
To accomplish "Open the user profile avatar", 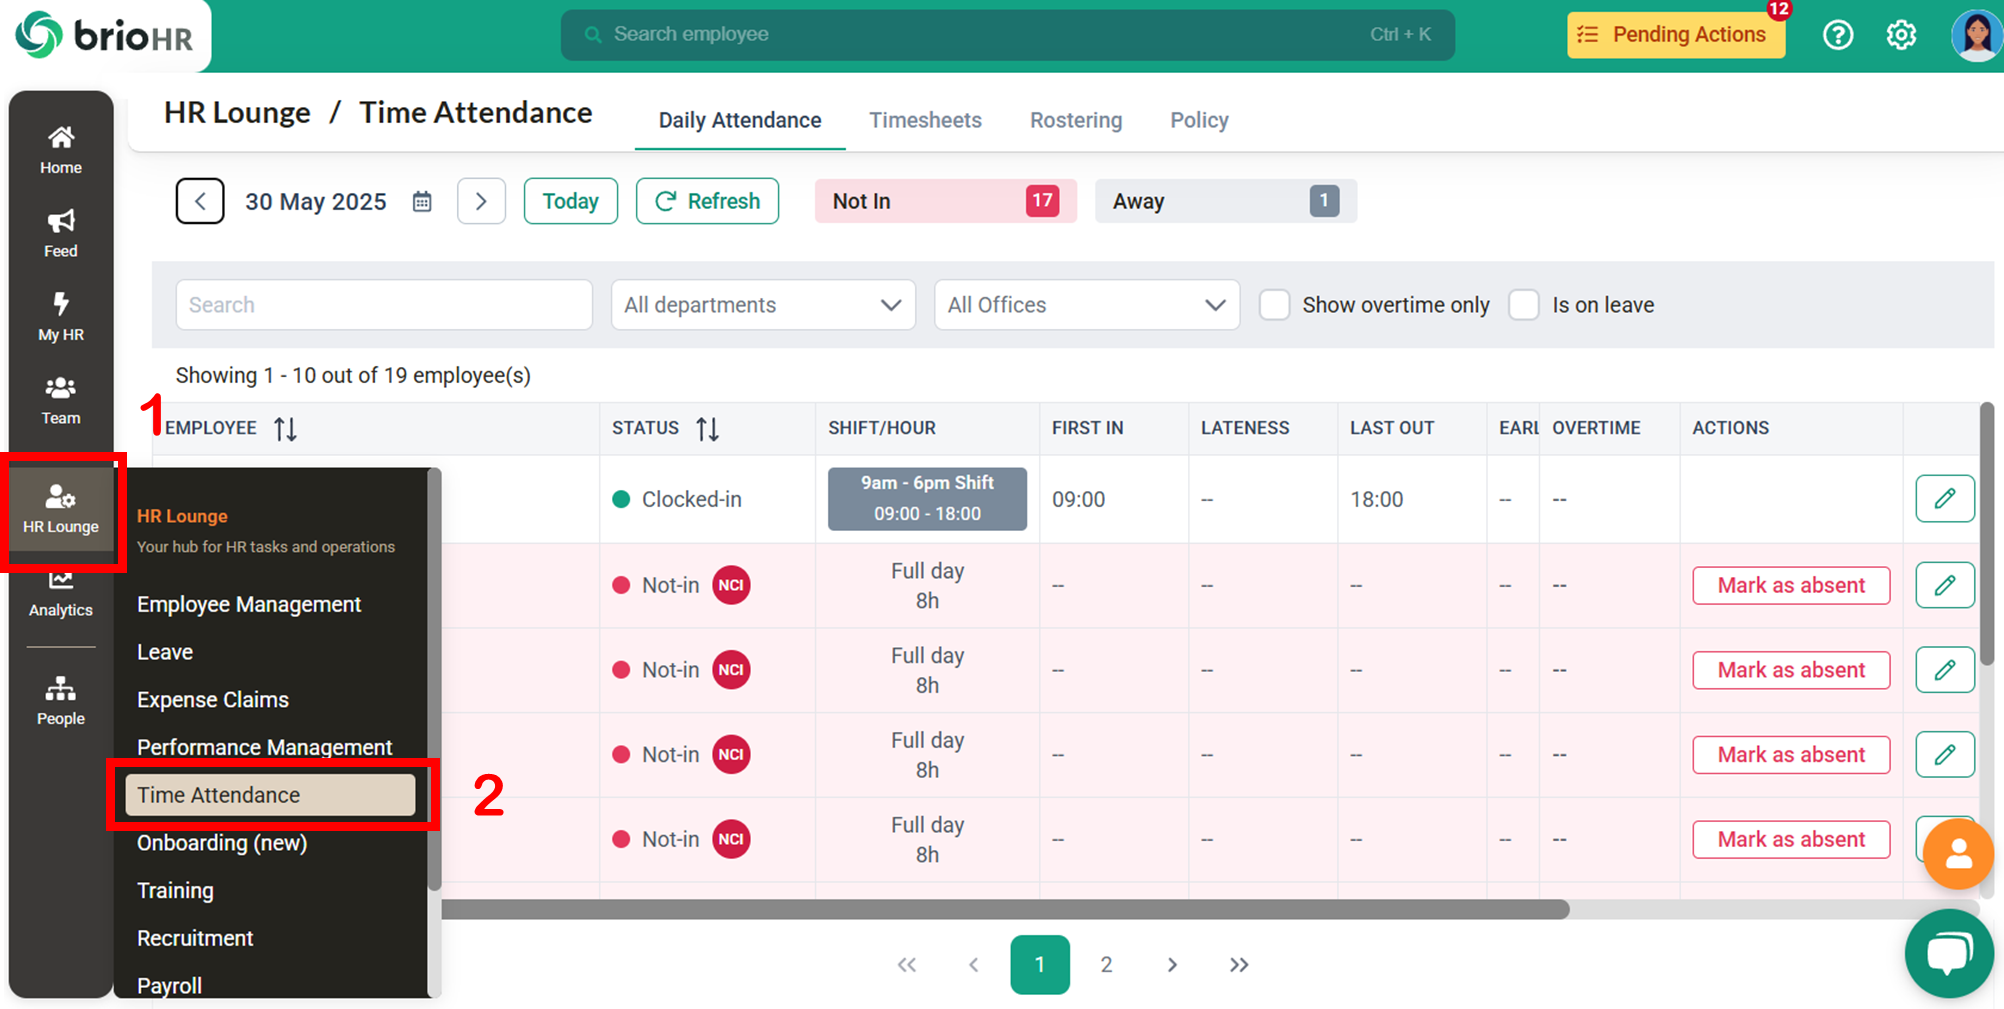I will pos(1977,35).
